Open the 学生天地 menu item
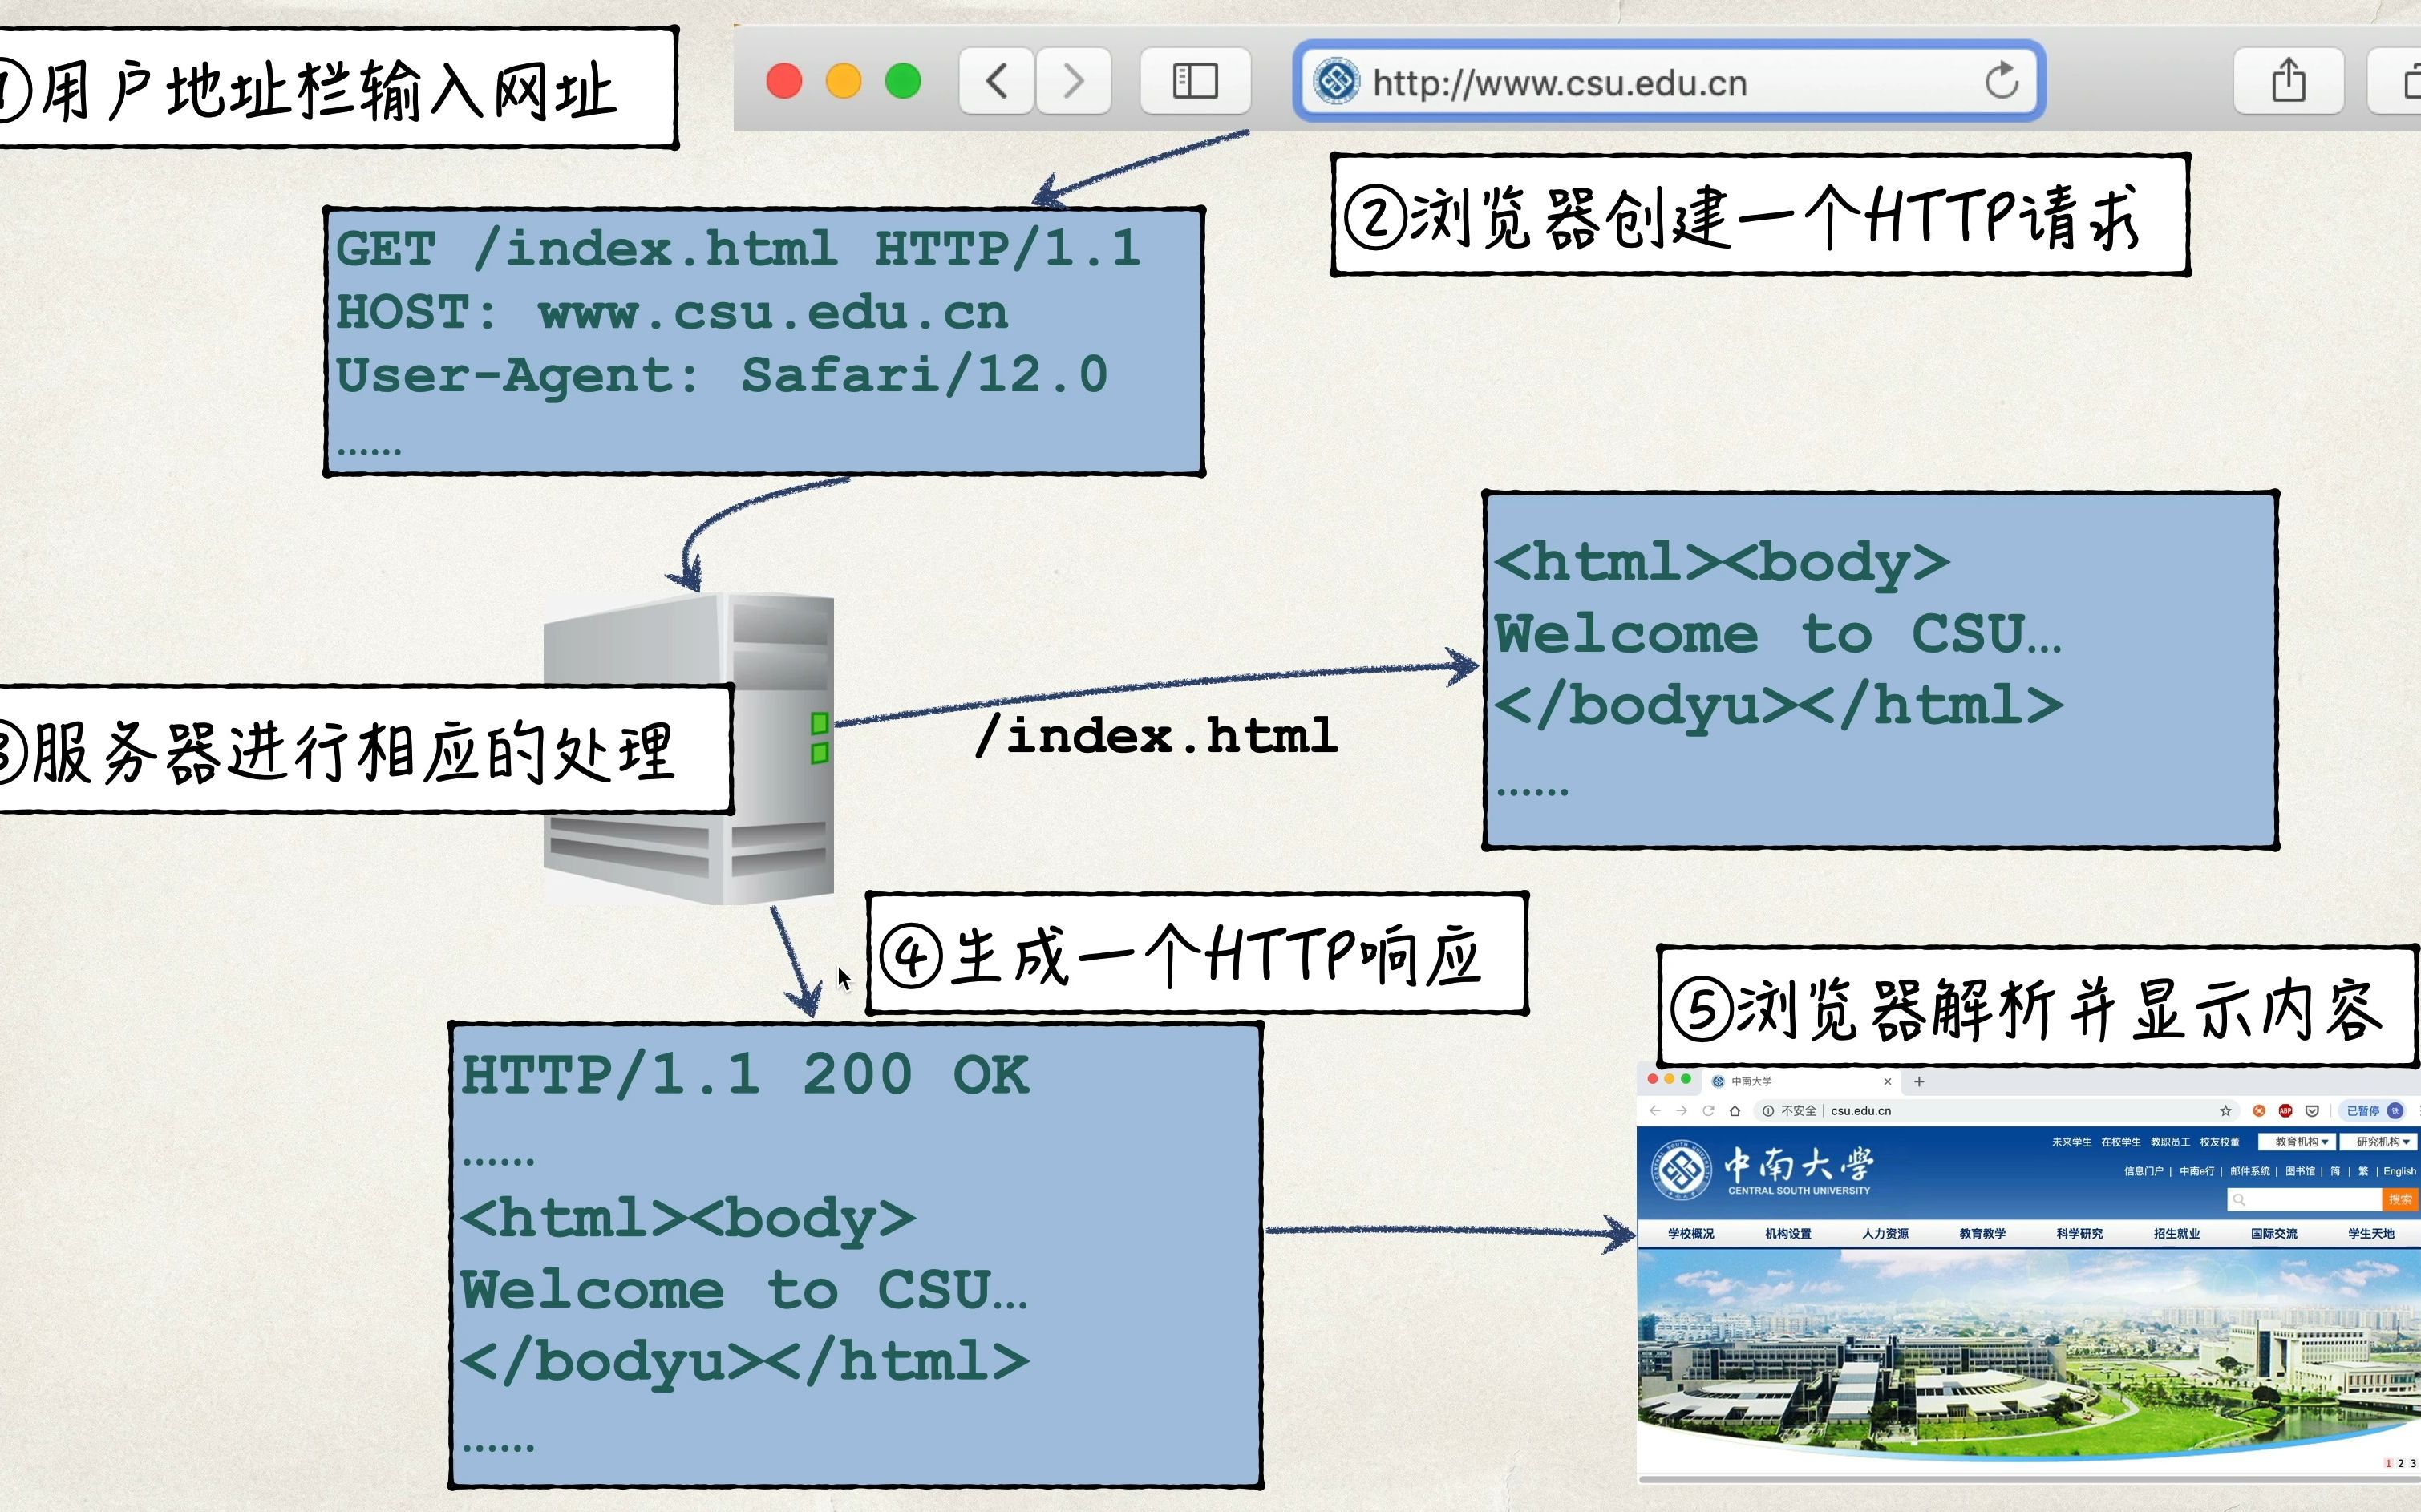2421x1512 pixels. [2370, 1233]
